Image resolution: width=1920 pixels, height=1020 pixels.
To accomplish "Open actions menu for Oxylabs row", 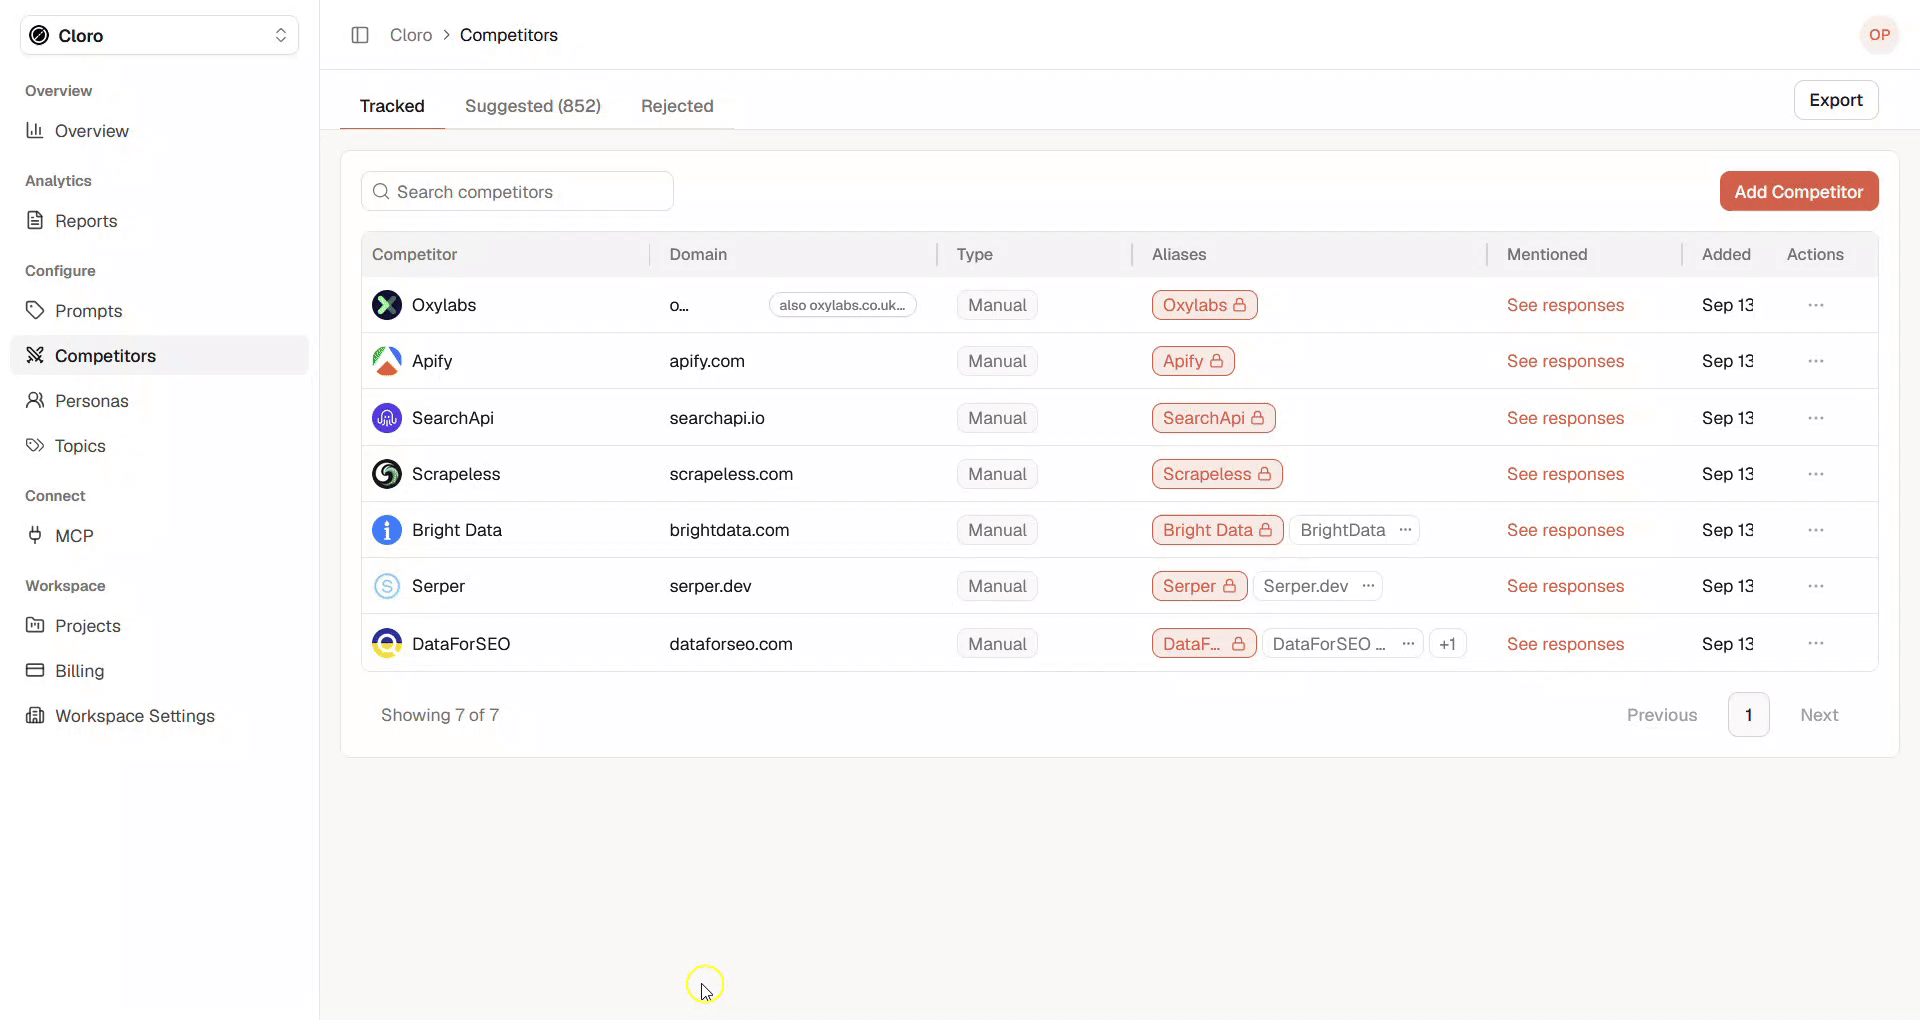I will click(1816, 305).
